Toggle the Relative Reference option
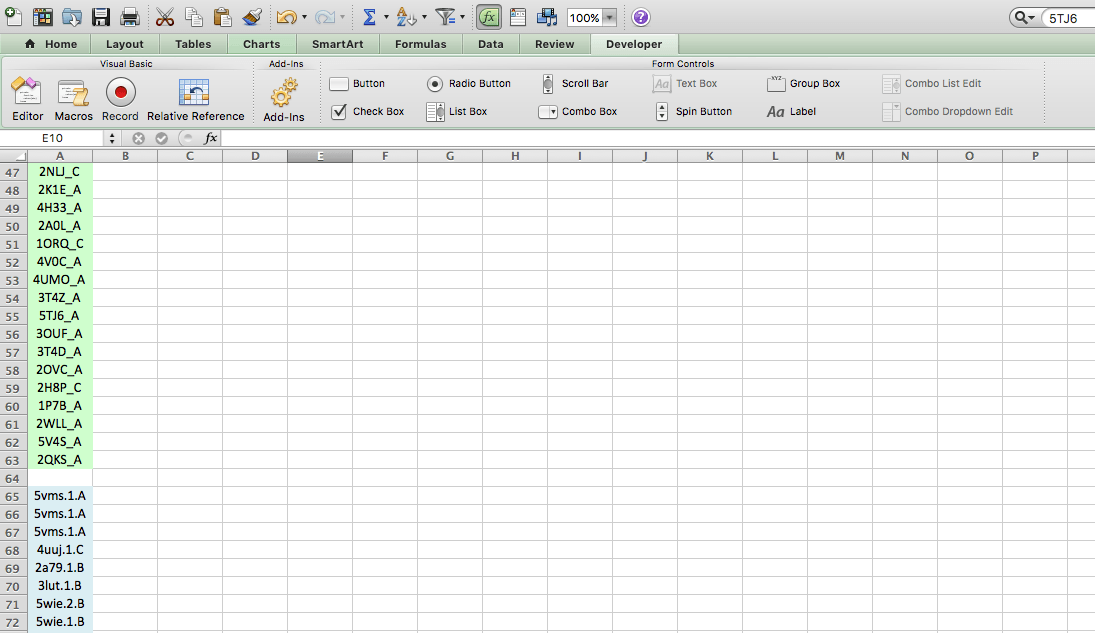 [x=195, y=99]
